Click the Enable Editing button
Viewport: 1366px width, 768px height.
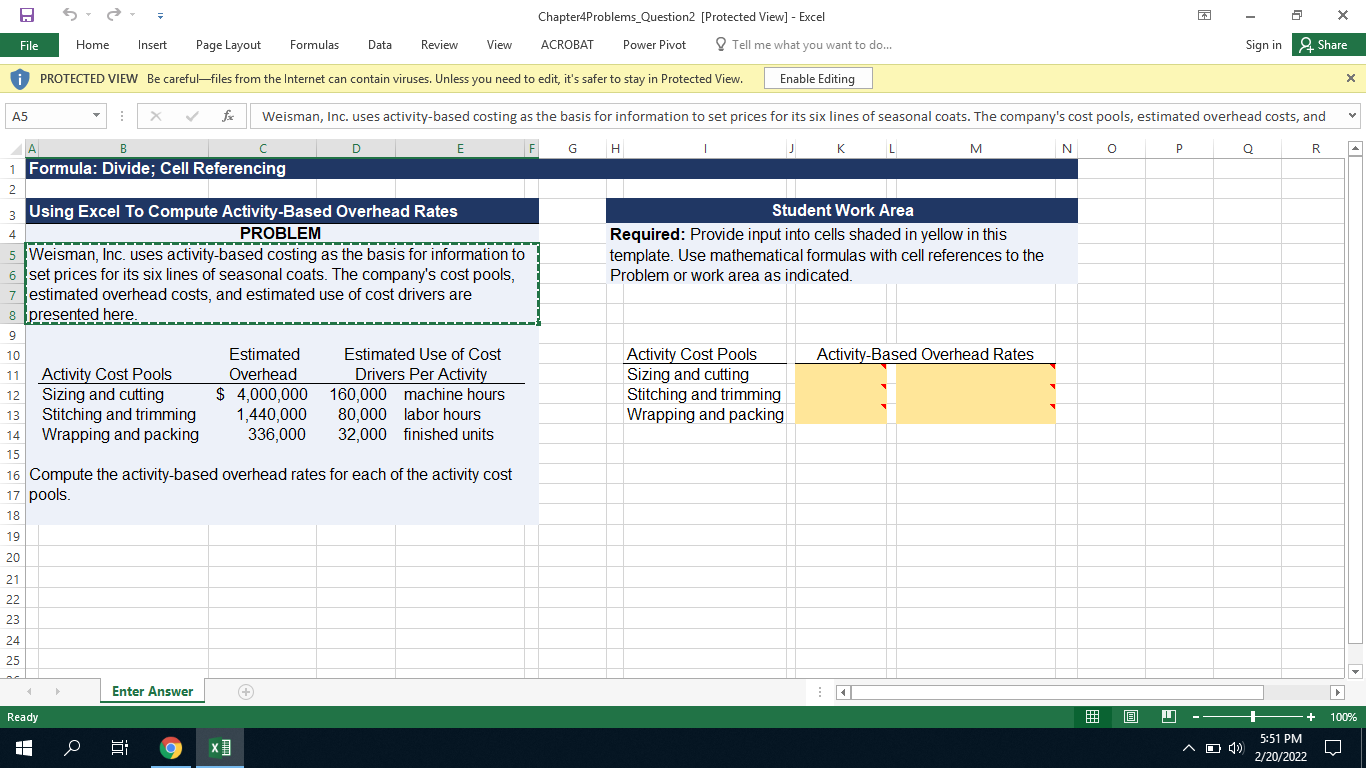click(818, 78)
